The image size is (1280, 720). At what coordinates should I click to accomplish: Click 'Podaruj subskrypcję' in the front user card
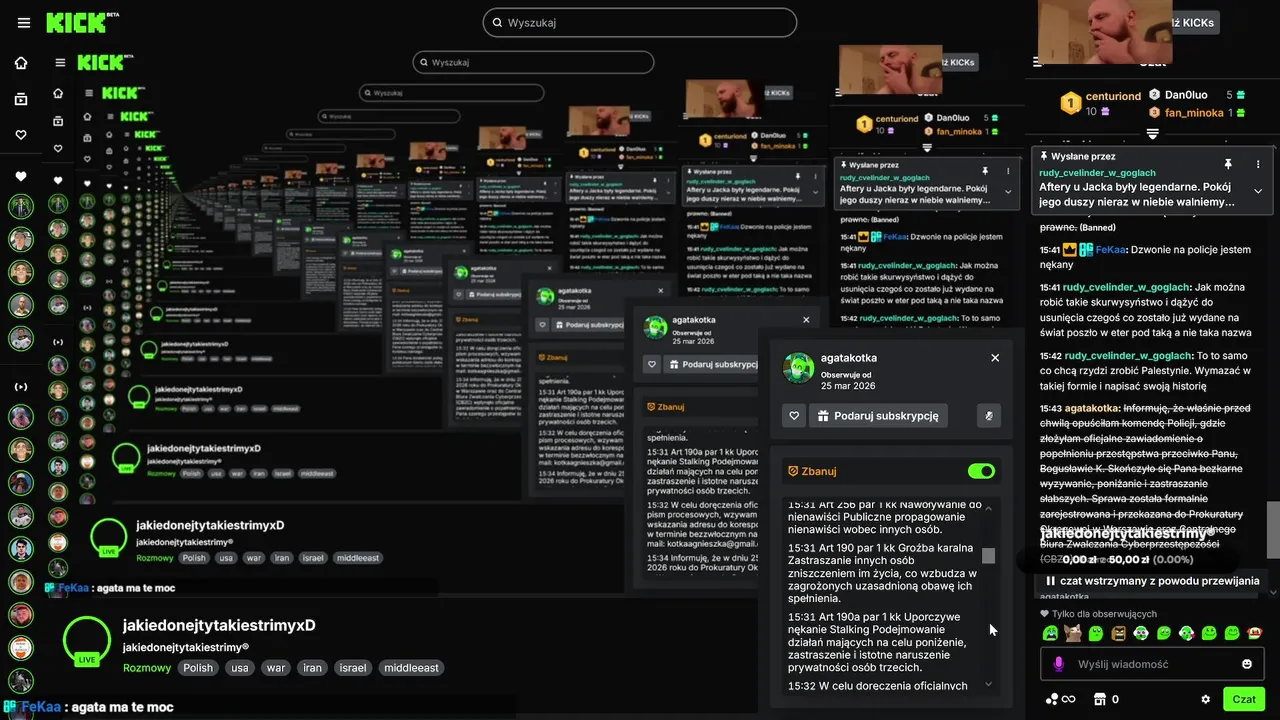[878, 416]
